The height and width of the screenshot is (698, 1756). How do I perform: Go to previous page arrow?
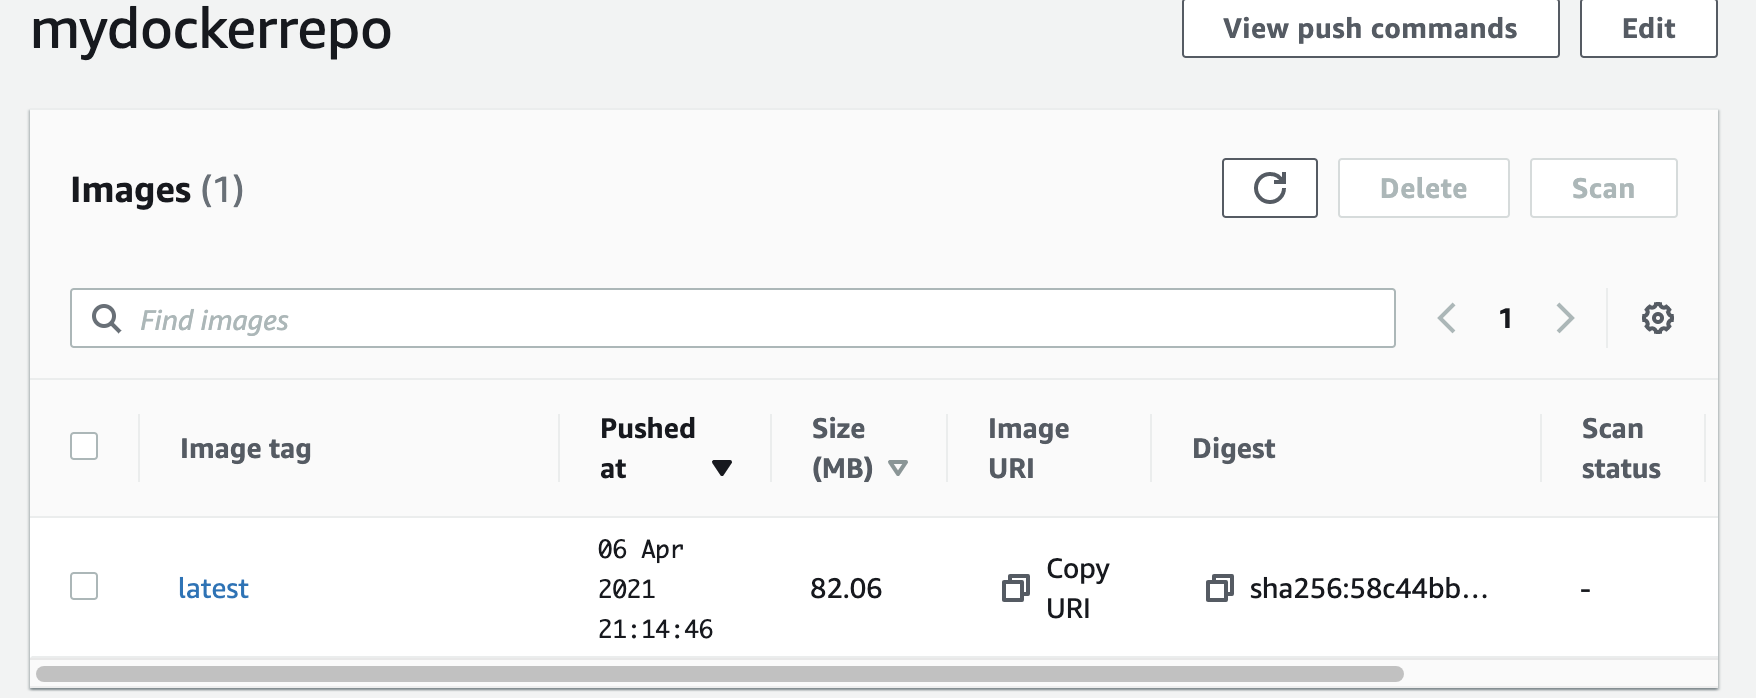pos(1446,318)
